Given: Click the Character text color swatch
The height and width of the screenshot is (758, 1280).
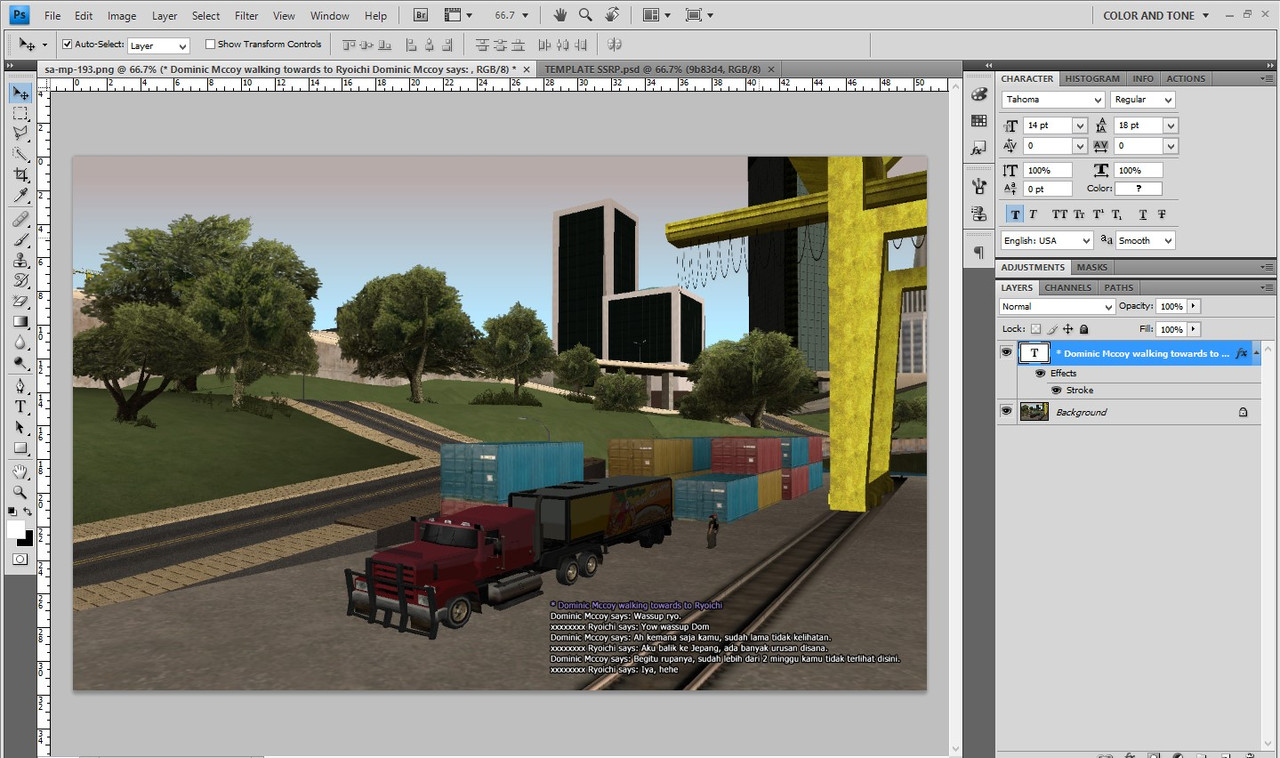Looking at the screenshot, I should [1139, 189].
